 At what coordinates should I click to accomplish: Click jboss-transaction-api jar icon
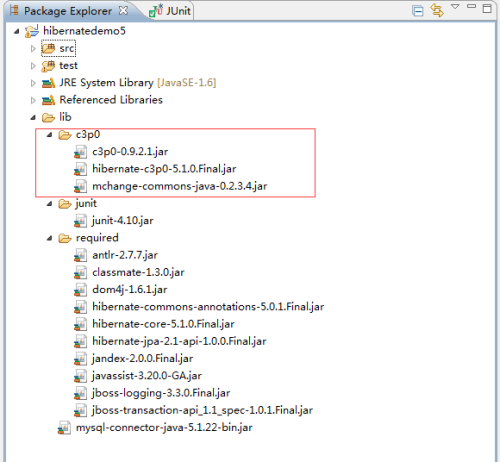point(80,410)
